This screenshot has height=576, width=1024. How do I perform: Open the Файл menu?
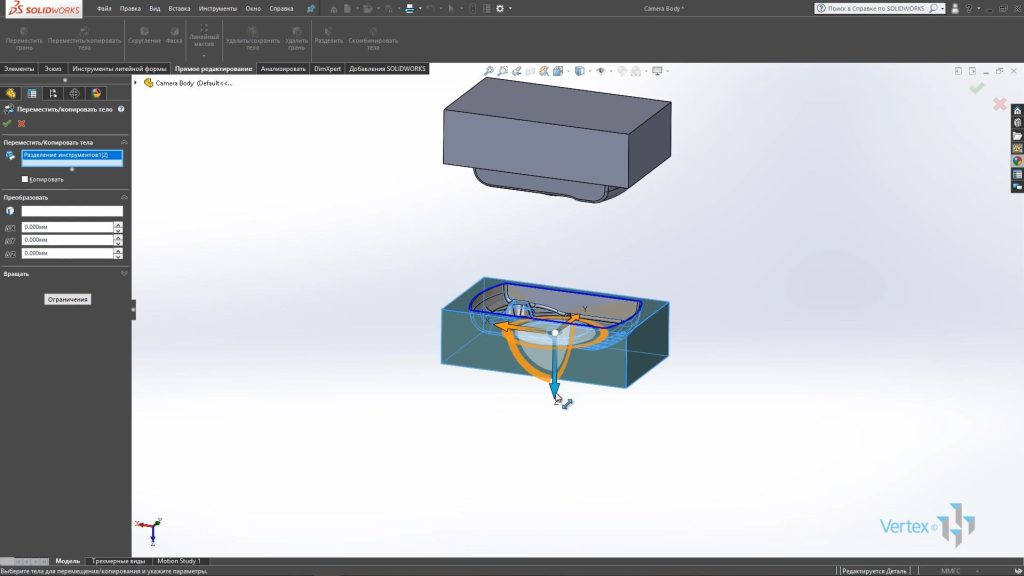coord(104,8)
